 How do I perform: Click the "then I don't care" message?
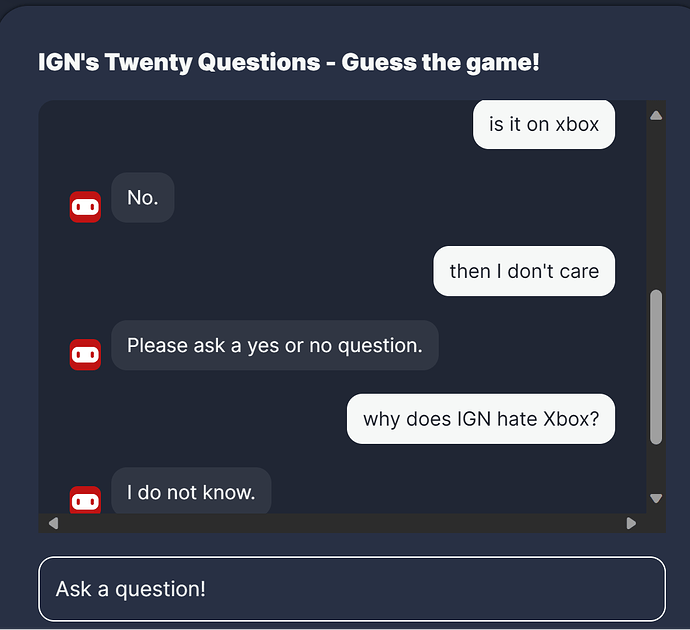[524, 271]
